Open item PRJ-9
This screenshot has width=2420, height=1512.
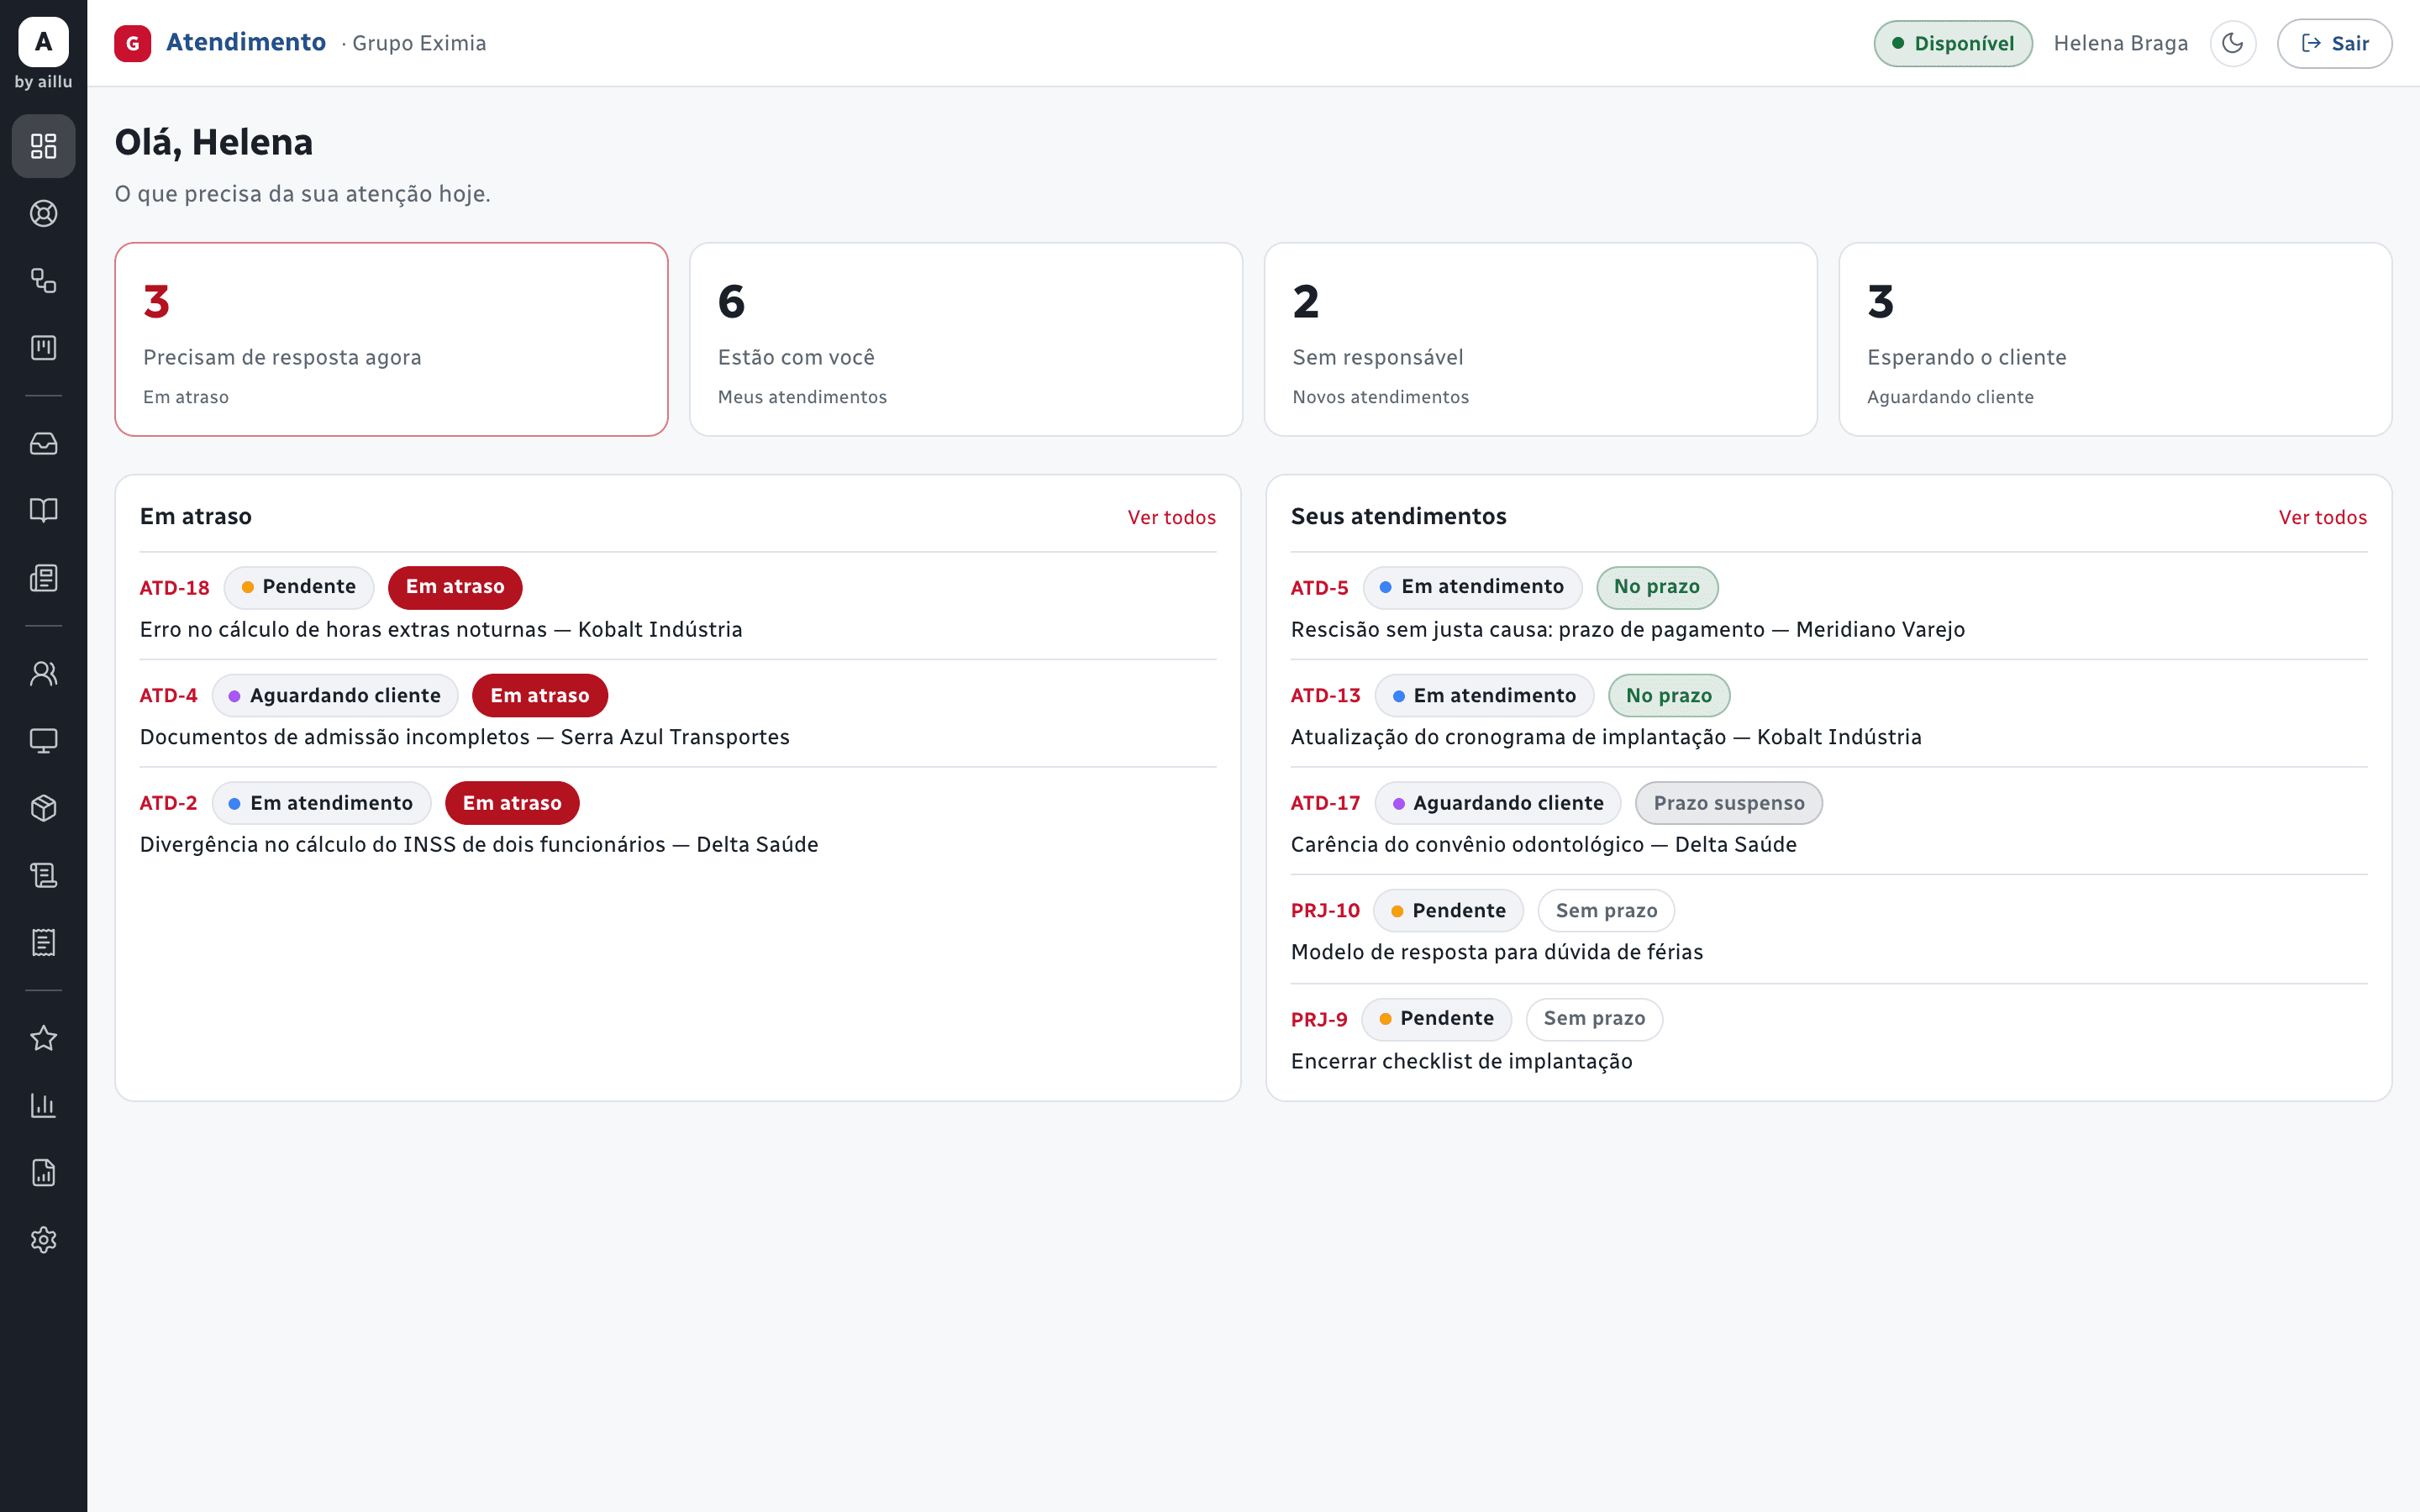(x=1319, y=1019)
